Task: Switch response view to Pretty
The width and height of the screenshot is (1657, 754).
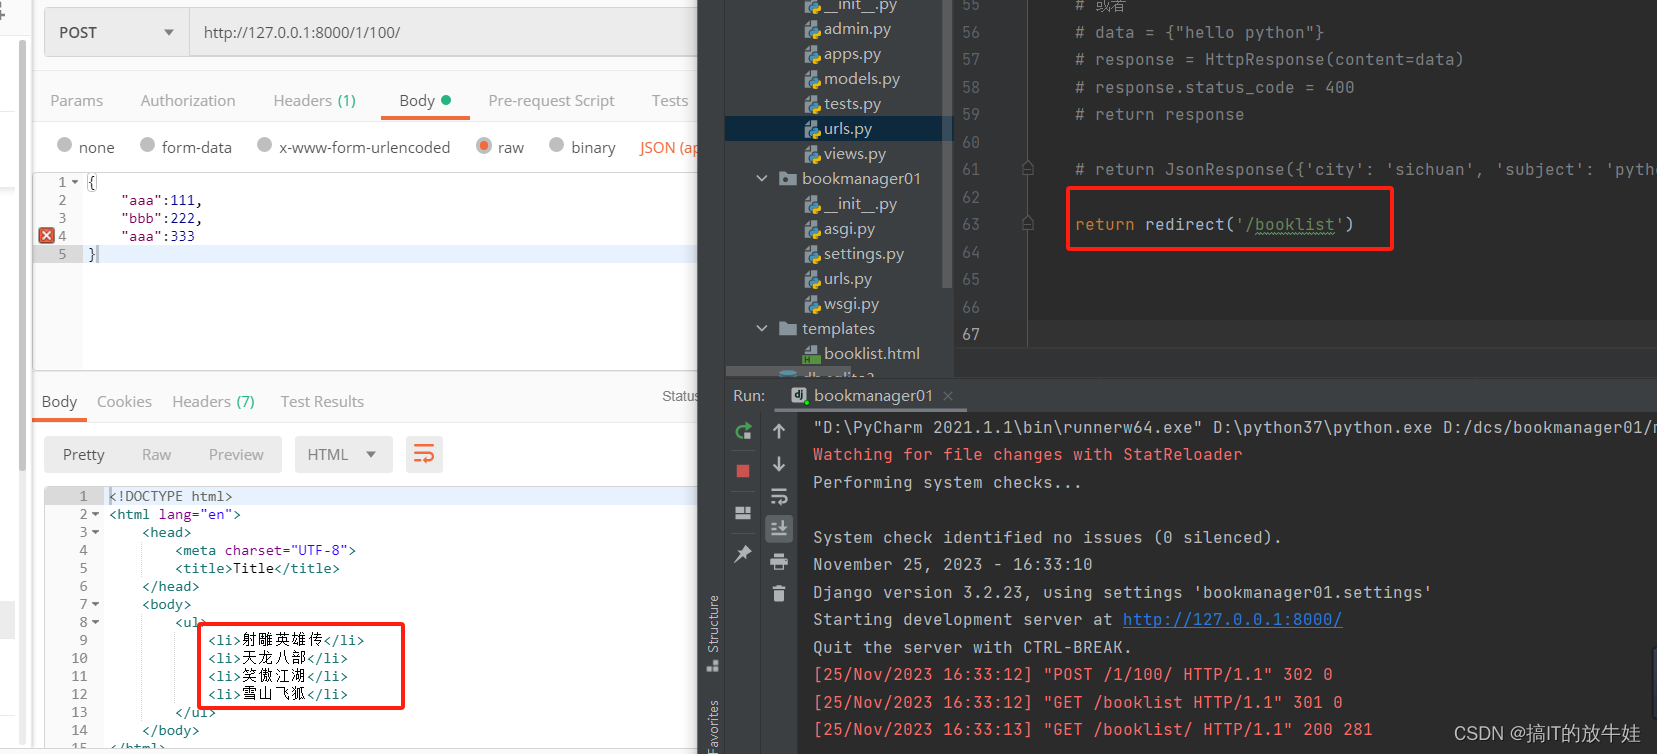Action: click(84, 454)
